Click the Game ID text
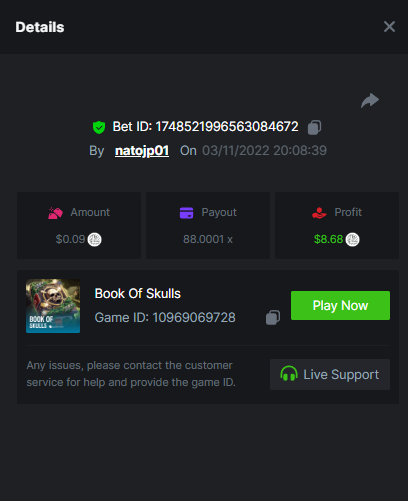 165,318
